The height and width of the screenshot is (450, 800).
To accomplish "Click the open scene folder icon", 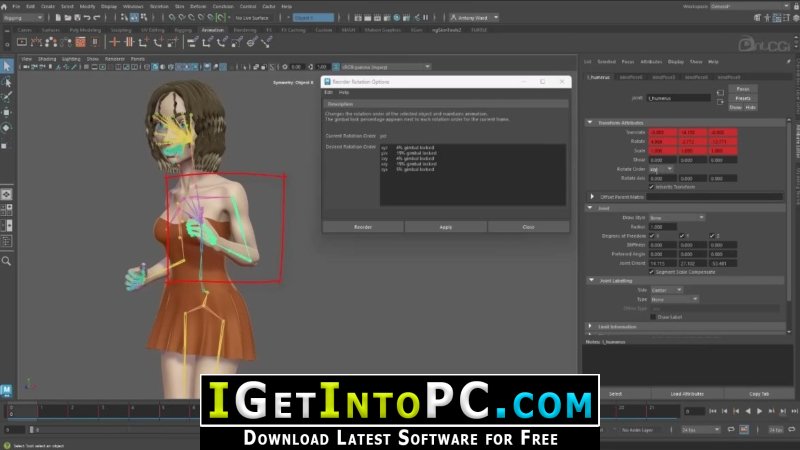I will tap(67, 17).
